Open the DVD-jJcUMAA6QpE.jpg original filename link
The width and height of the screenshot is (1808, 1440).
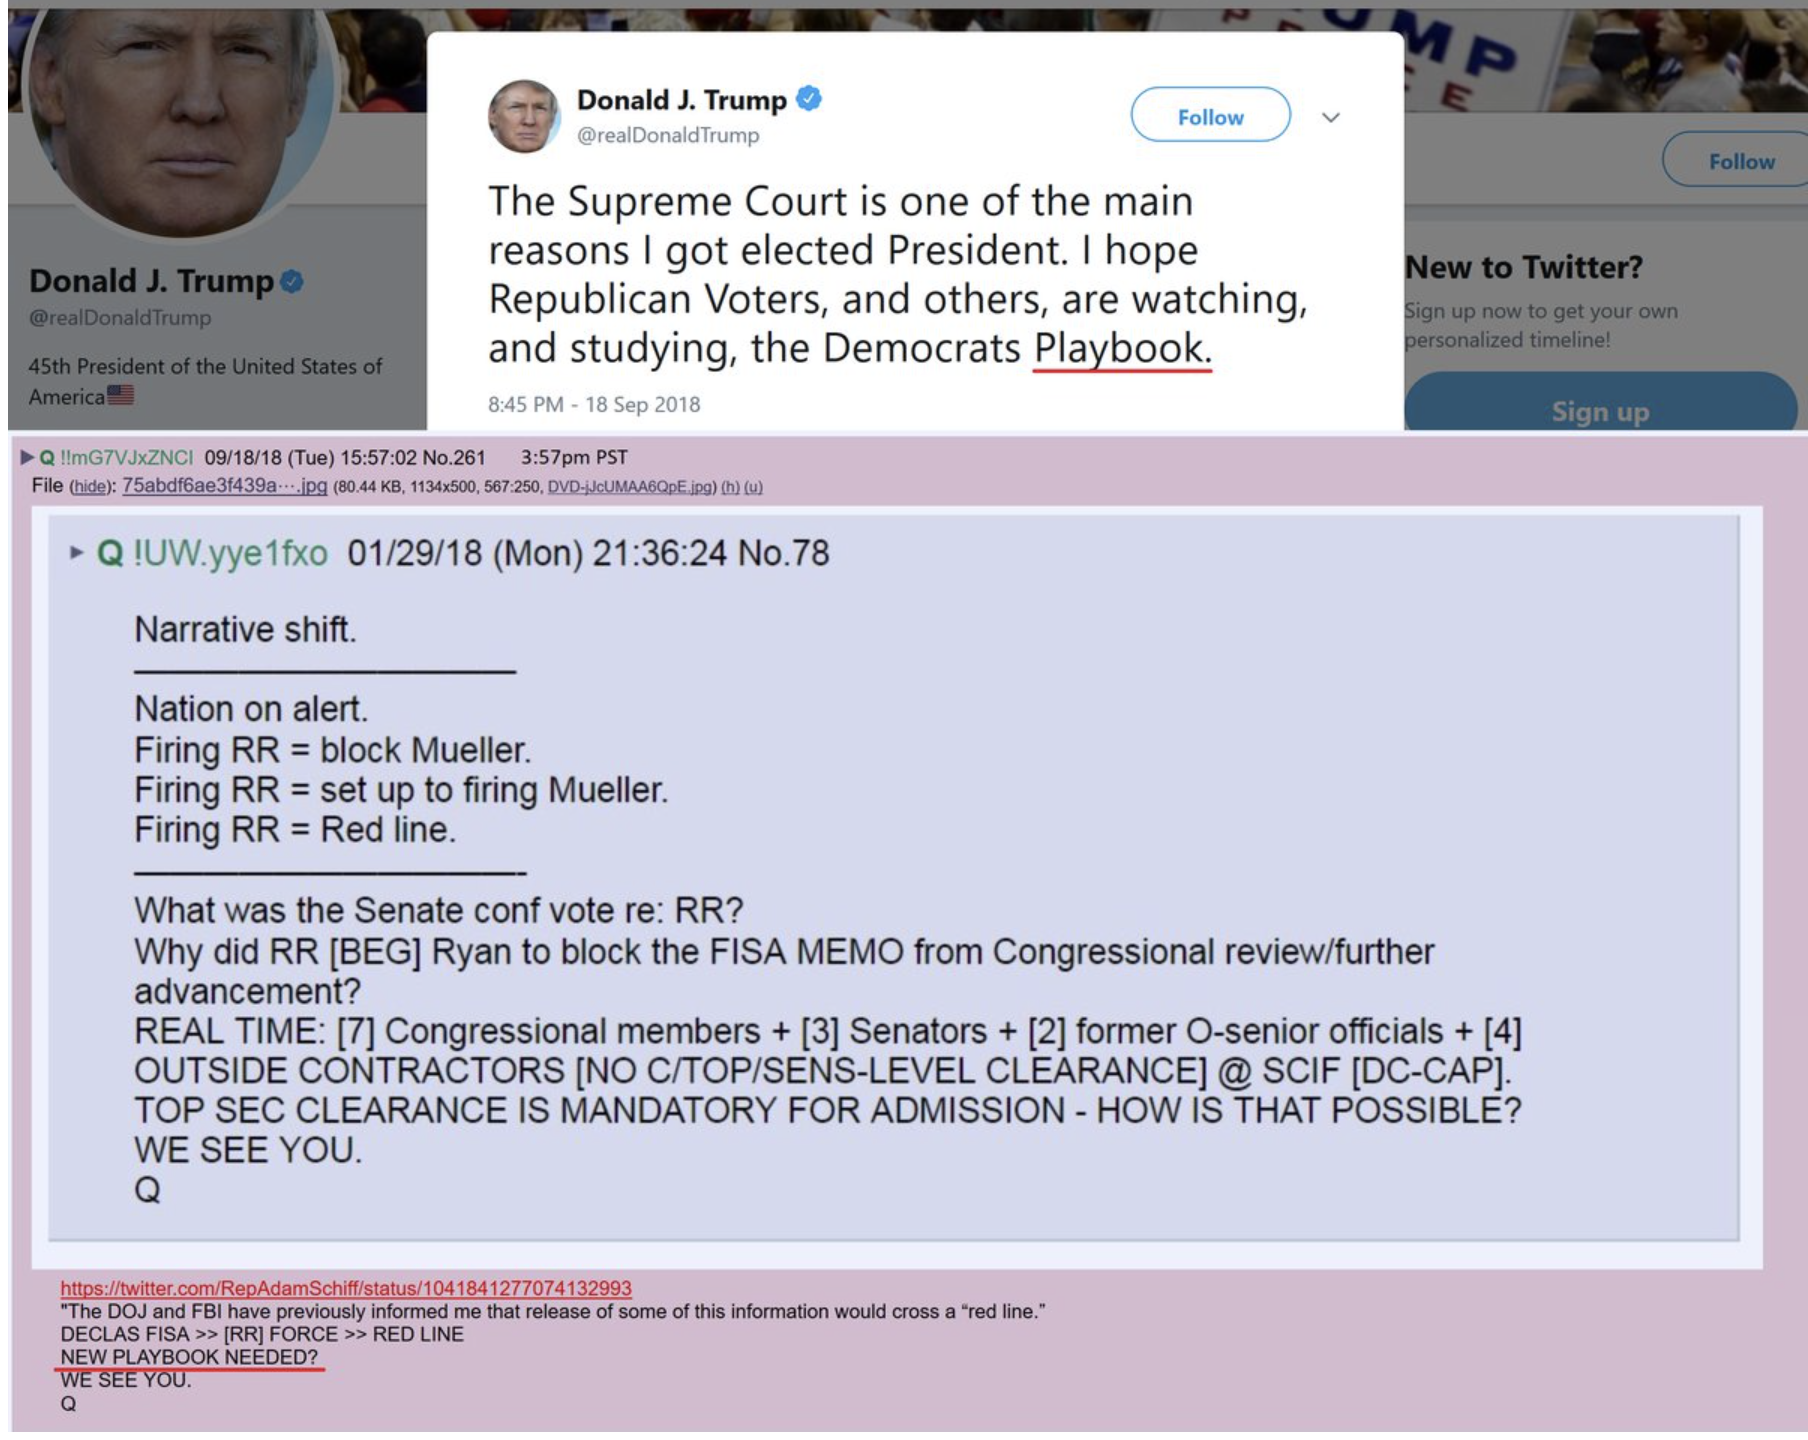pyautogui.click(x=630, y=487)
